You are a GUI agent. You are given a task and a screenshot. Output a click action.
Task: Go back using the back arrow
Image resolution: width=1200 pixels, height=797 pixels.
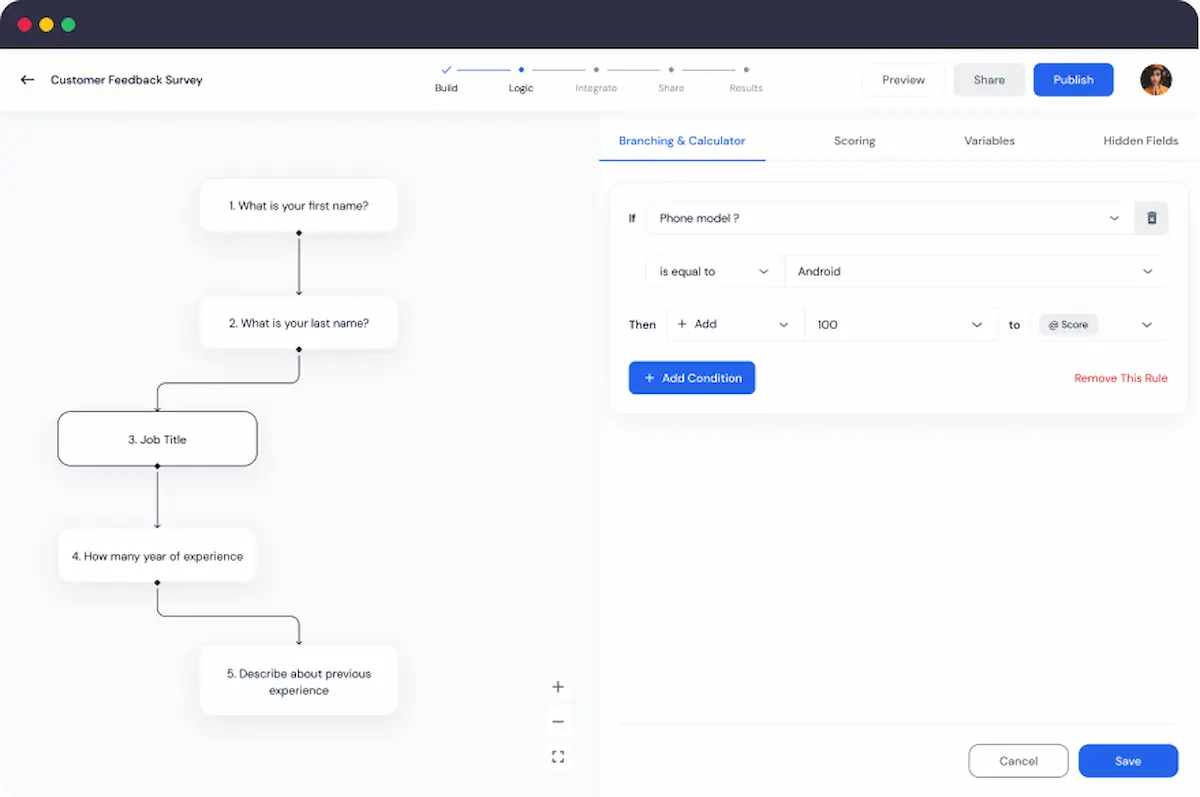click(26, 79)
